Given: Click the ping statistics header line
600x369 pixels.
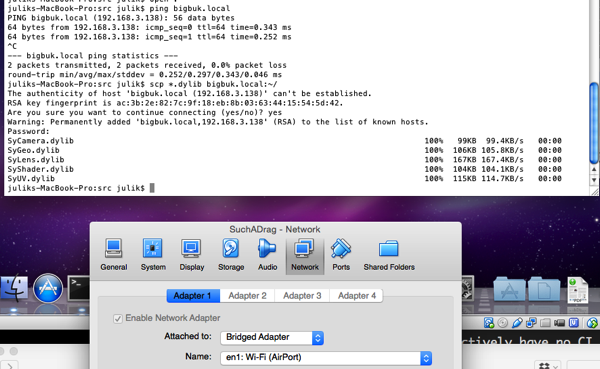Looking at the screenshot, I should pos(93,56).
